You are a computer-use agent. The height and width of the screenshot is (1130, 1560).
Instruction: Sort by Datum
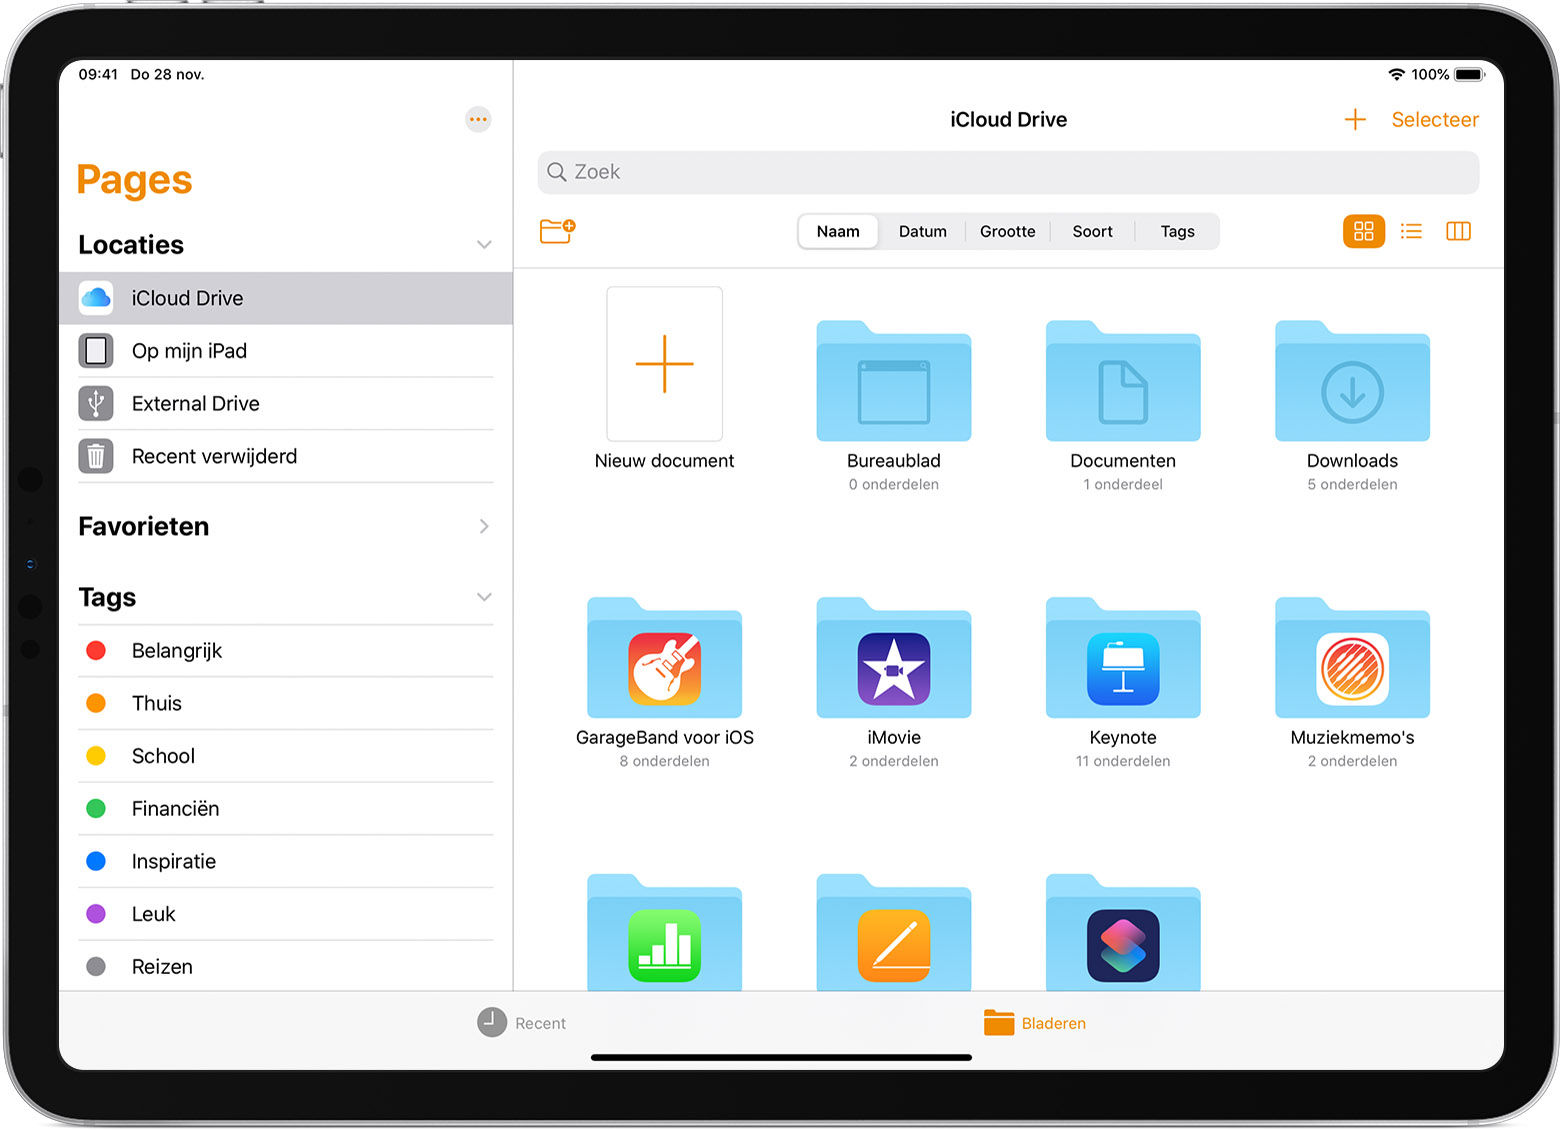[923, 231]
